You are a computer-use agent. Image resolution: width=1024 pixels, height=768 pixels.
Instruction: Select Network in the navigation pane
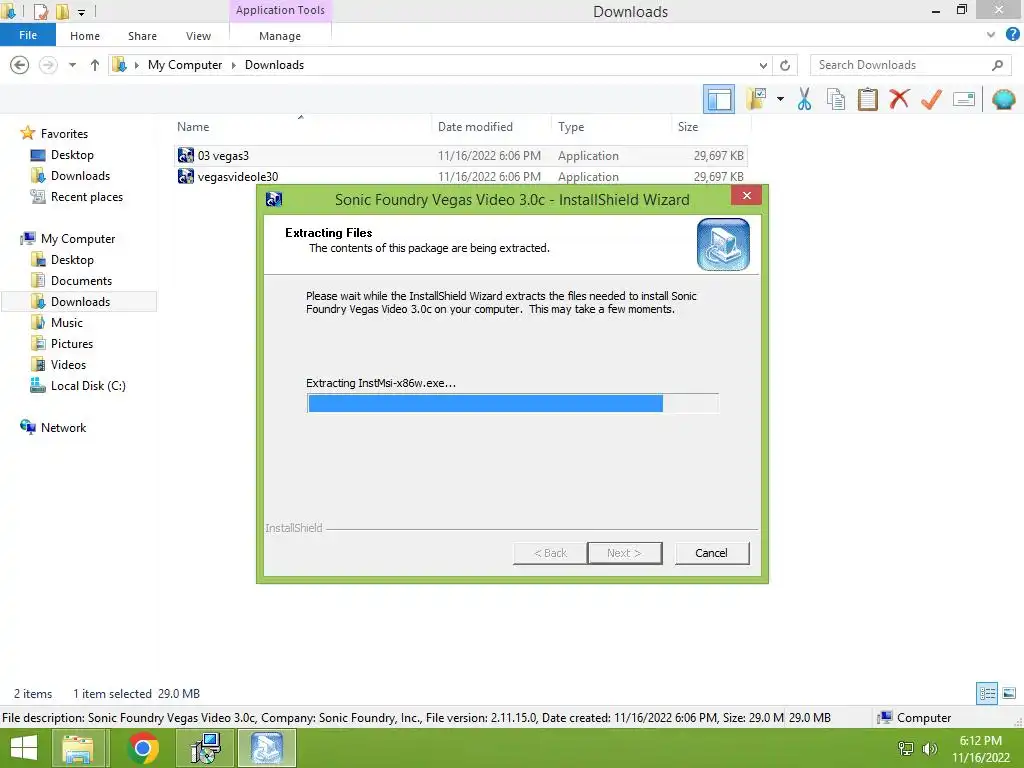click(53, 427)
